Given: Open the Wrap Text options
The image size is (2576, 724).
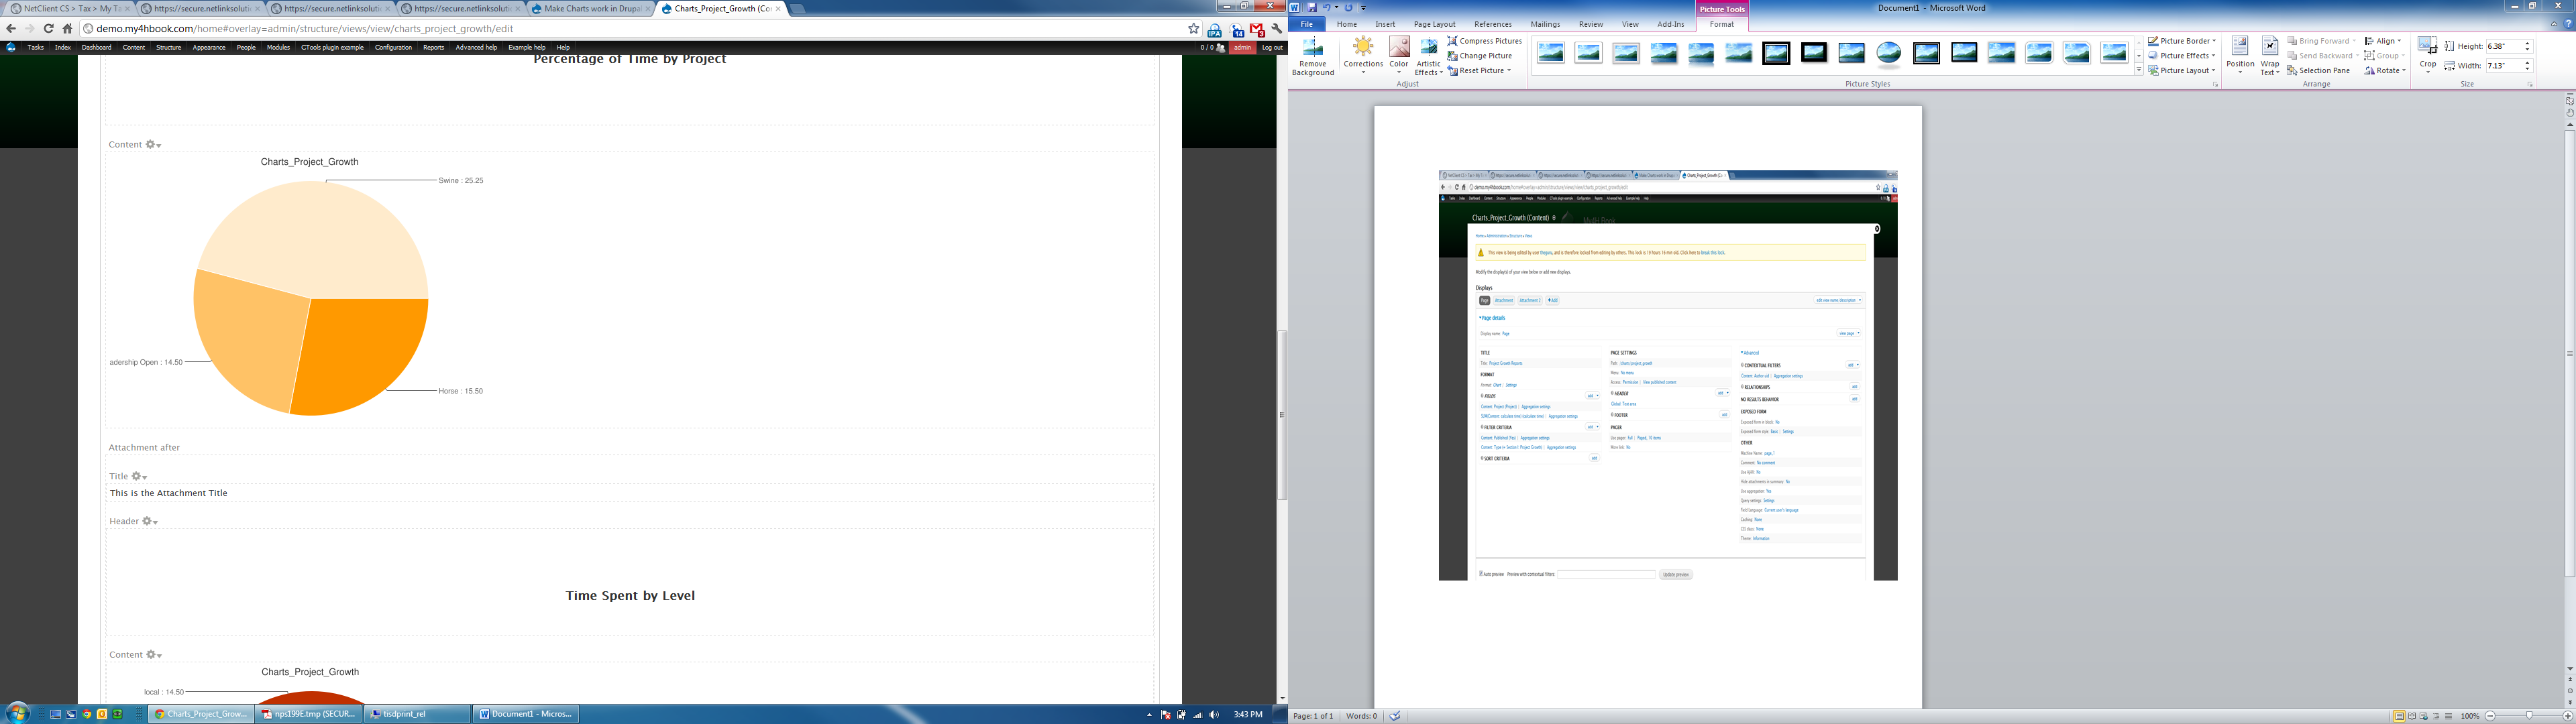Looking at the screenshot, I should click(2270, 56).
